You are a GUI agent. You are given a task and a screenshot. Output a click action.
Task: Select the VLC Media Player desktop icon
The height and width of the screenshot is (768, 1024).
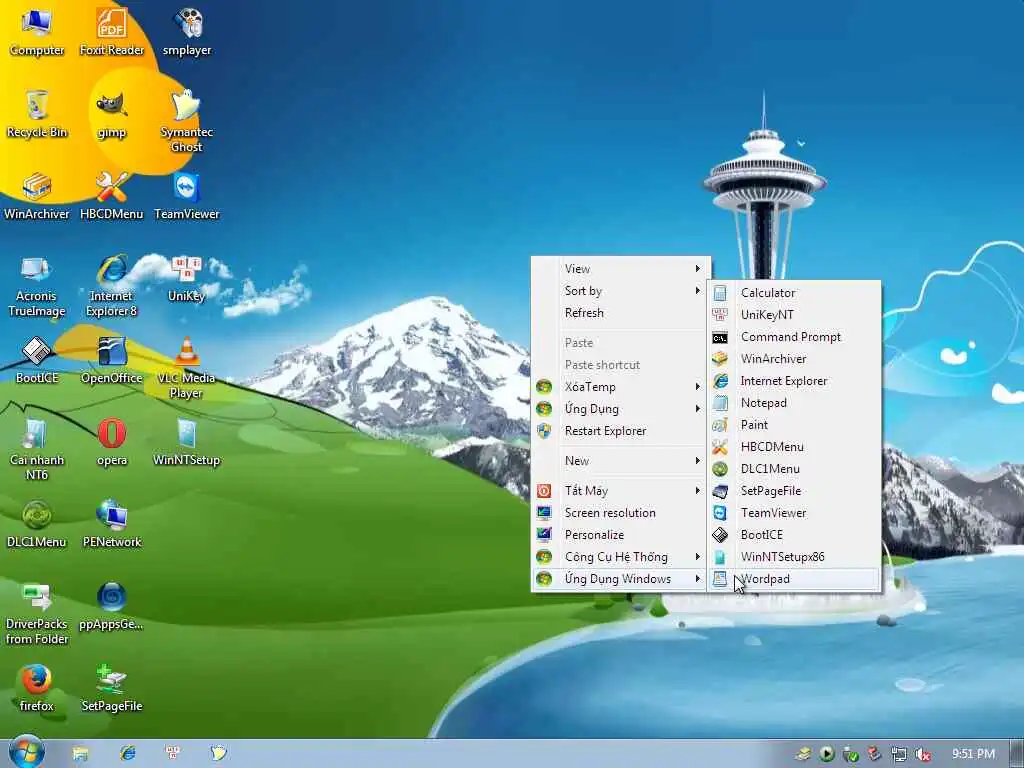click(187, 368)
